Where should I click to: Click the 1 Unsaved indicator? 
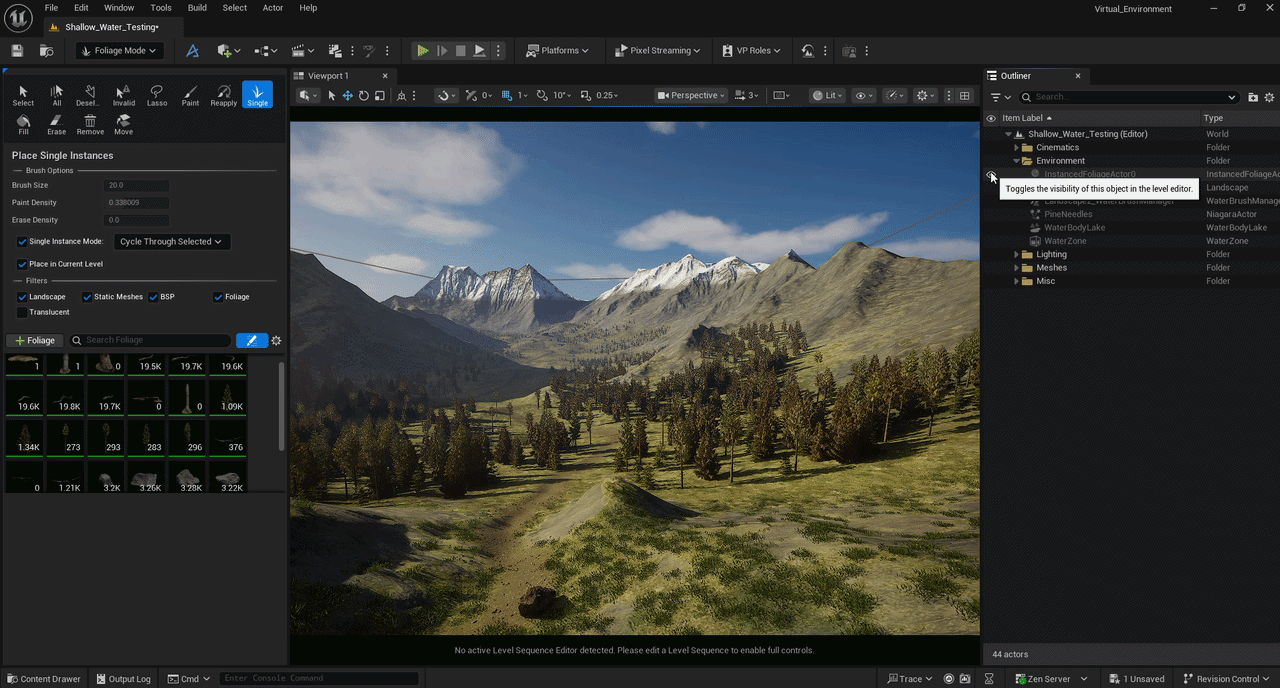[x=1137, y=679]
